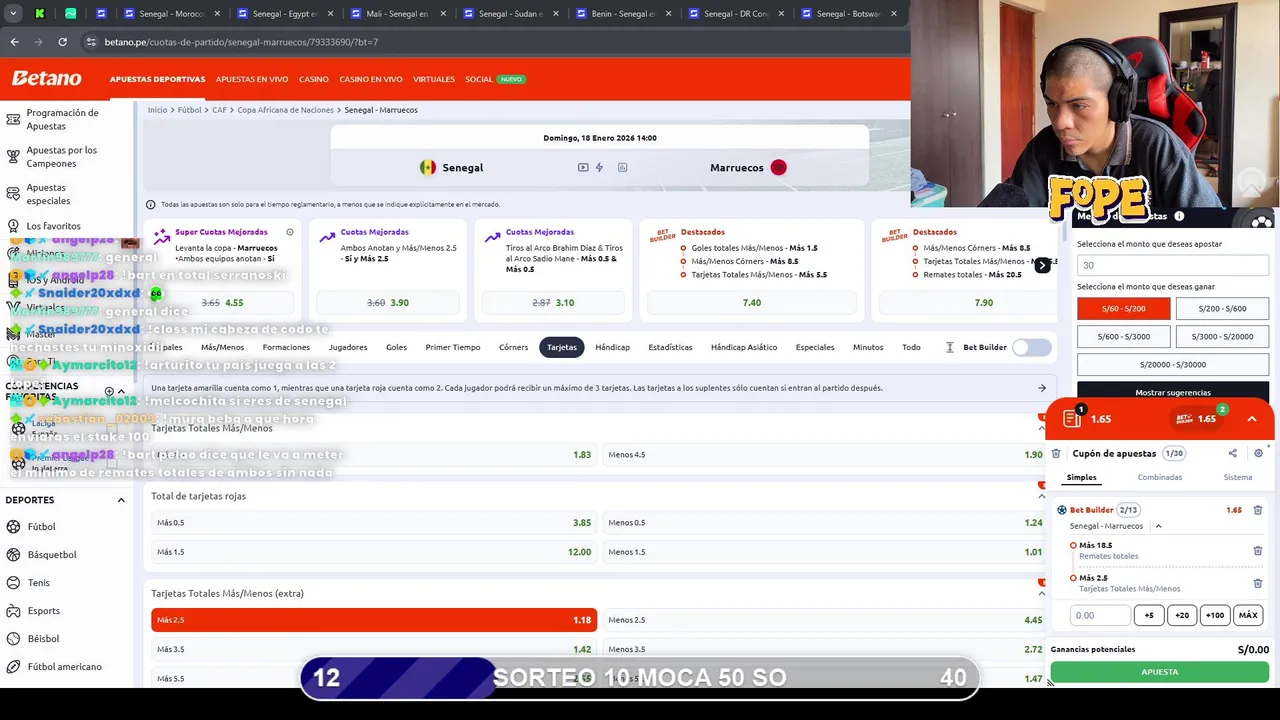Image resolution: width=1280 pixels, height=720 pixels.
Task: Clear the whole bet slip with trash icon
Action: click(1056, 453)
